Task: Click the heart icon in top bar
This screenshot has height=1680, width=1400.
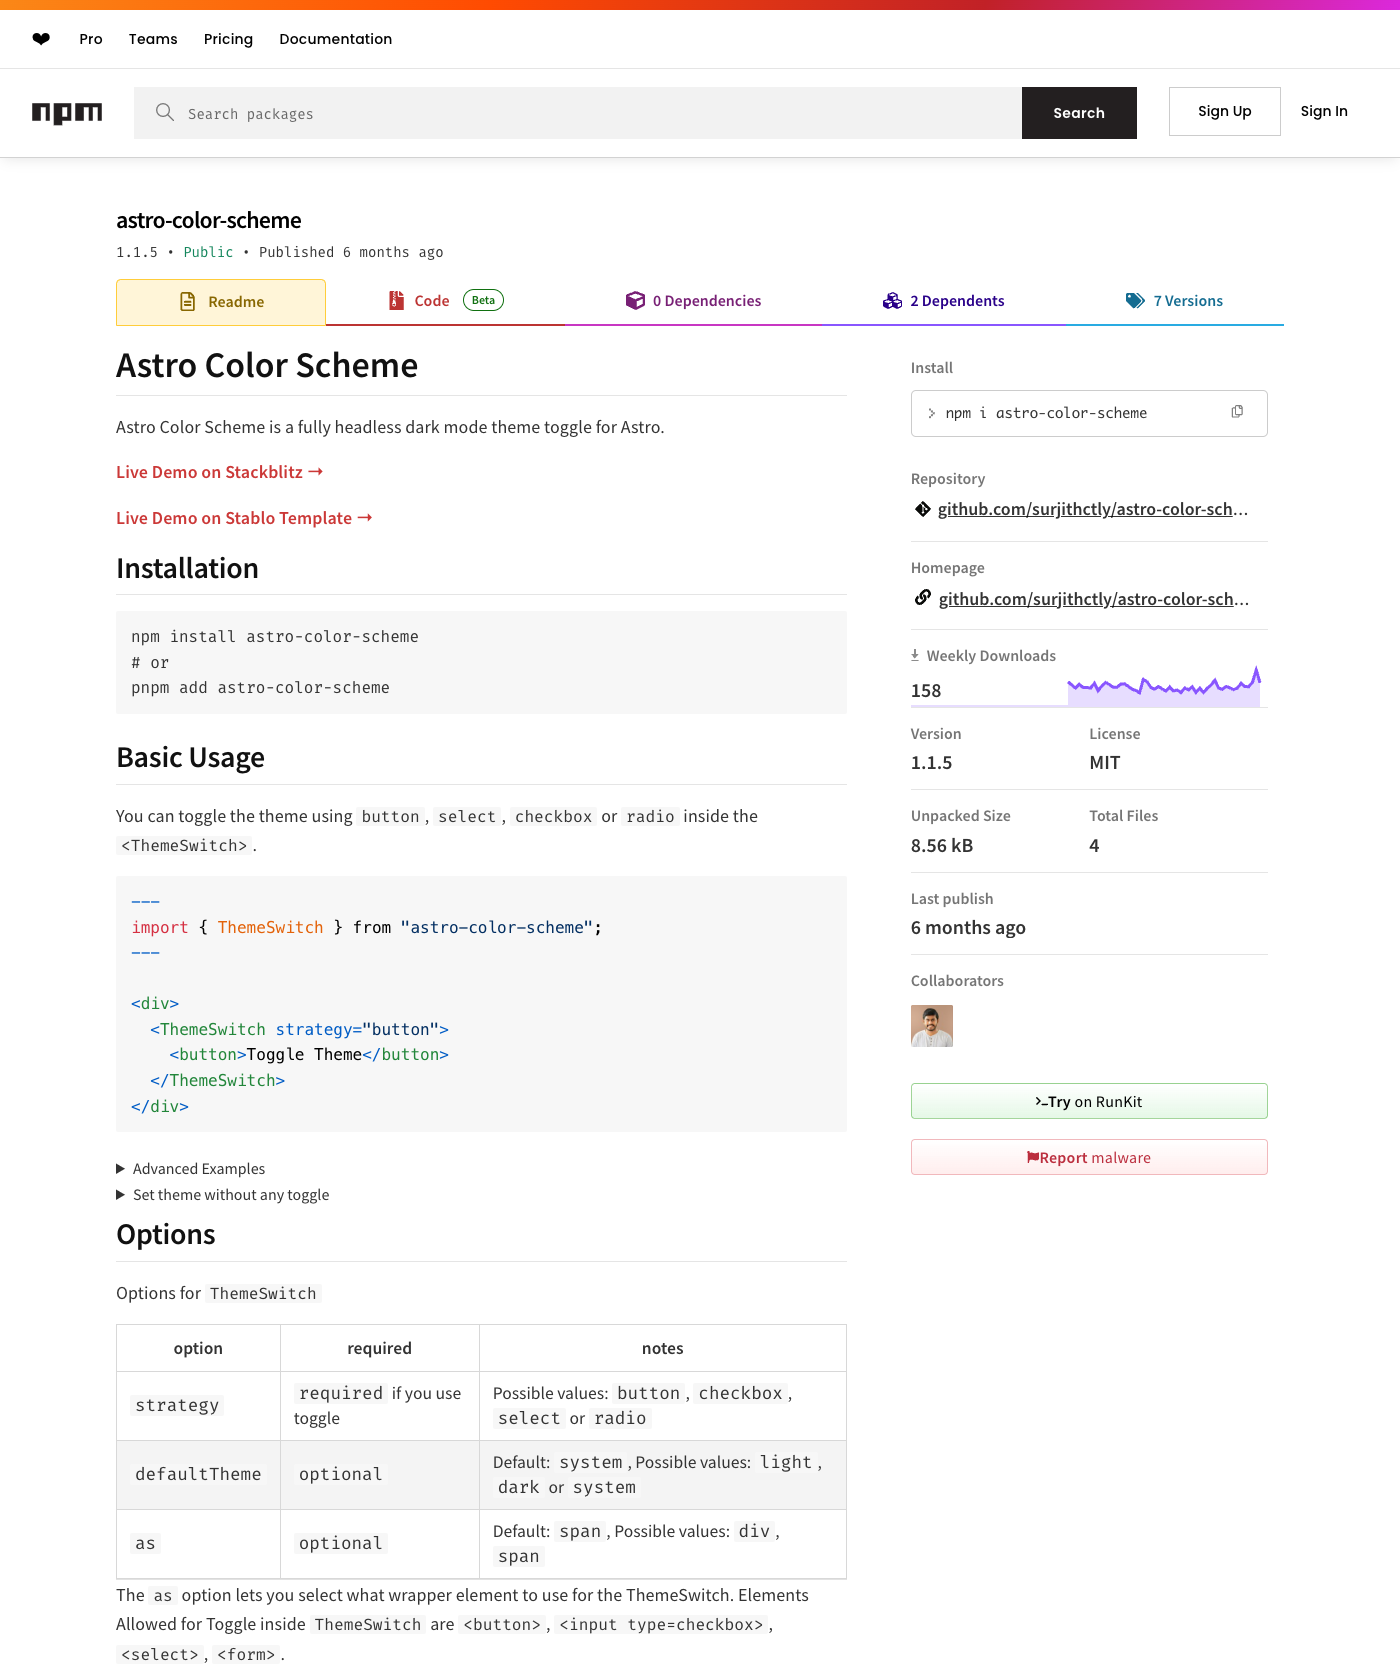Action: [41, 39]
